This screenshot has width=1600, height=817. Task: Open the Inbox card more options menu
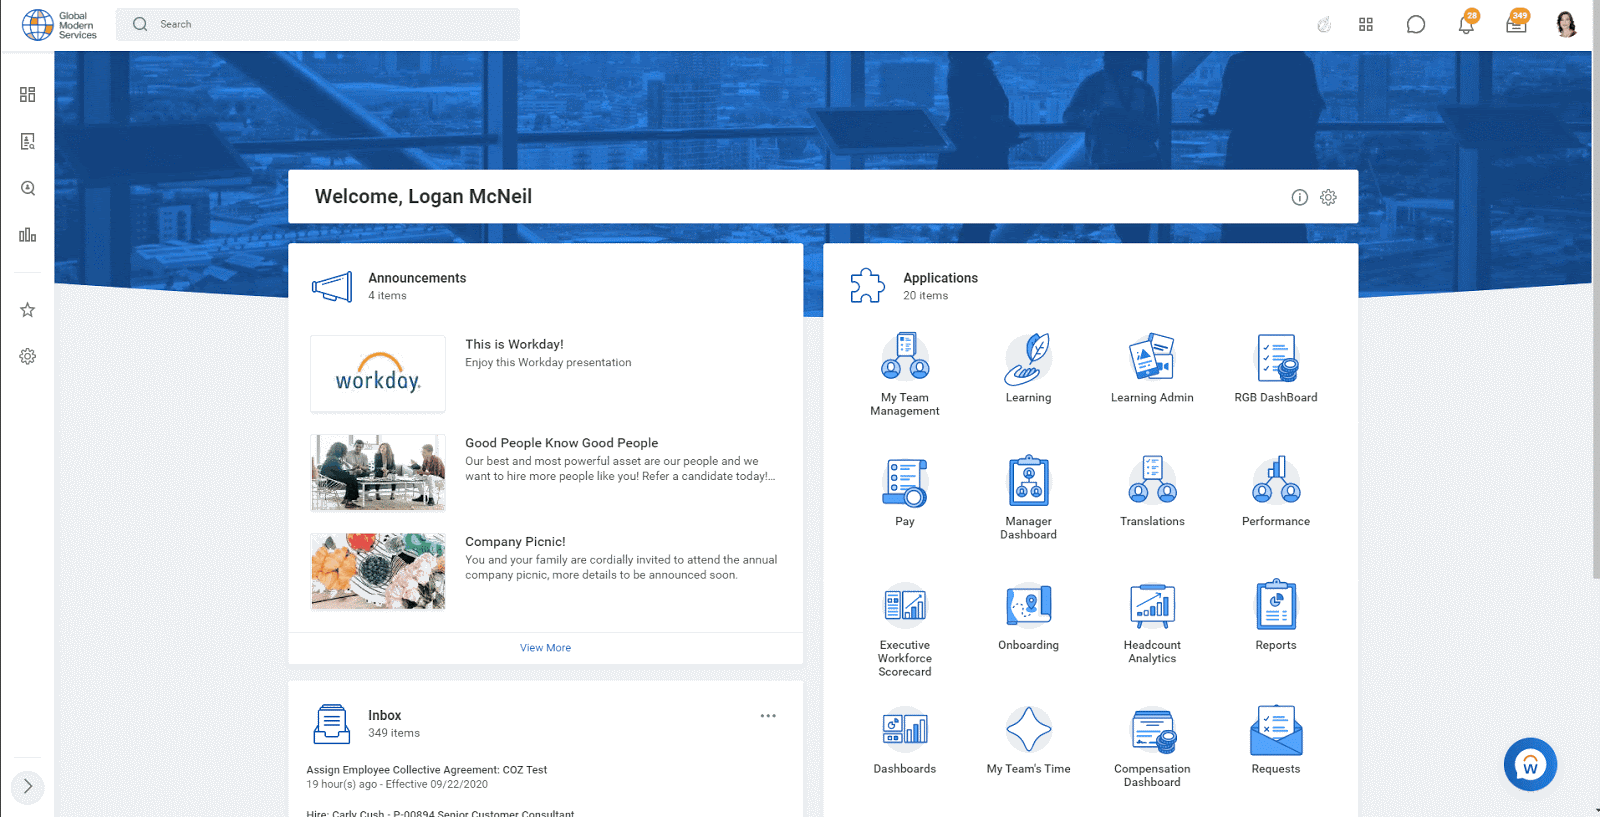tap(768, 716)
